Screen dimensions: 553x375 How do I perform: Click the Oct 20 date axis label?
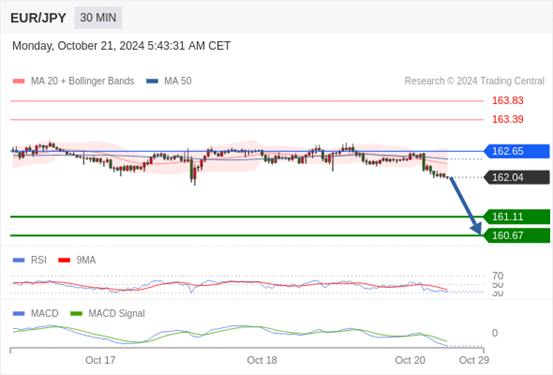point(410,360)
